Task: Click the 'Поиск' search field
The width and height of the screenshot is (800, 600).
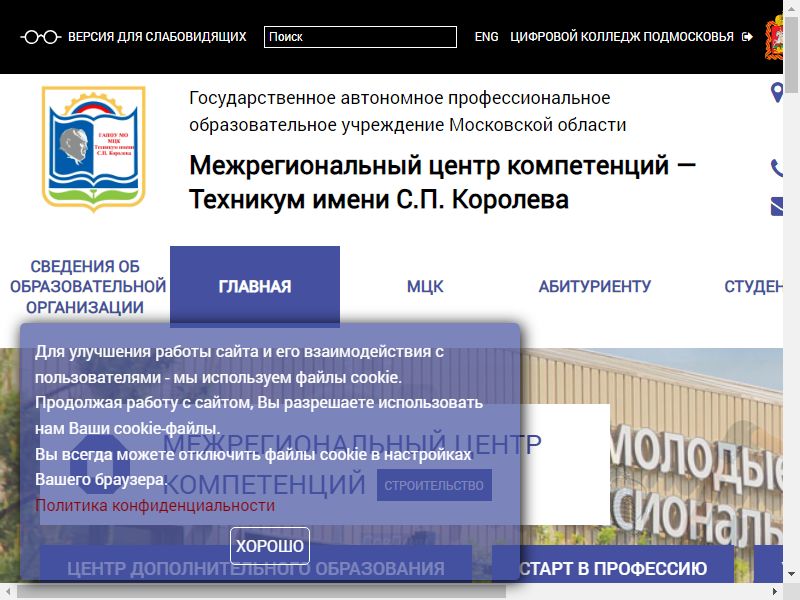Action: pyautogui.click(x=360, y=37)
